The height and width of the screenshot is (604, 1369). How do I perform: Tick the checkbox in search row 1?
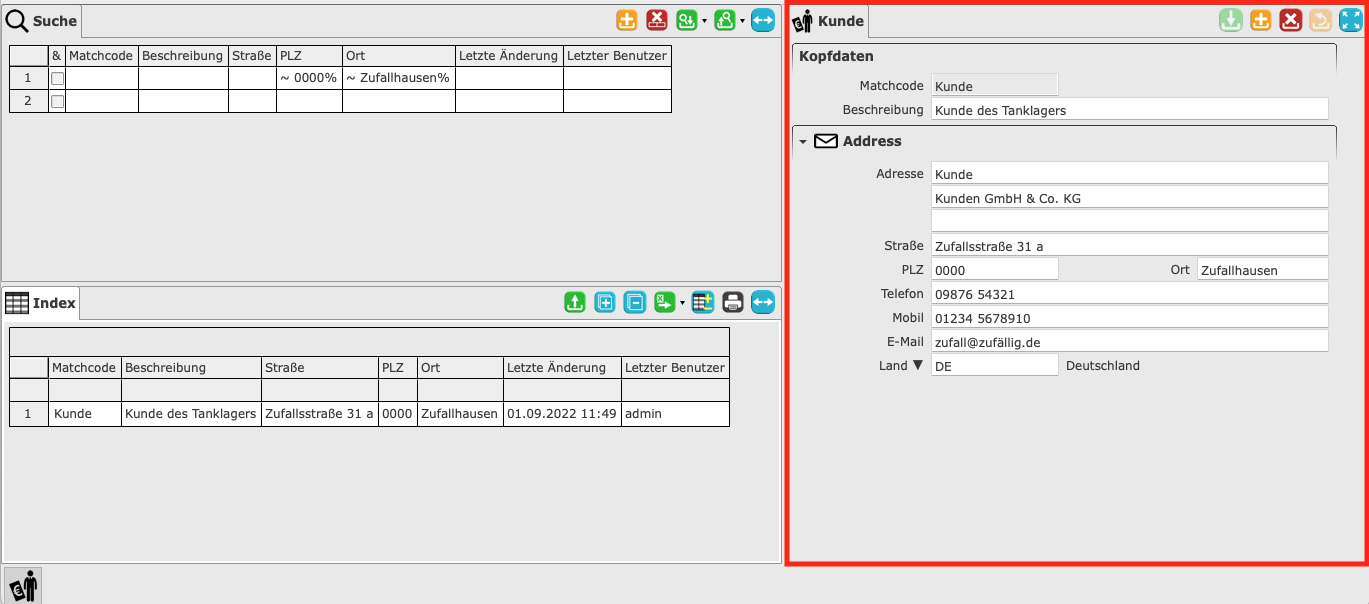click(57, 78)
